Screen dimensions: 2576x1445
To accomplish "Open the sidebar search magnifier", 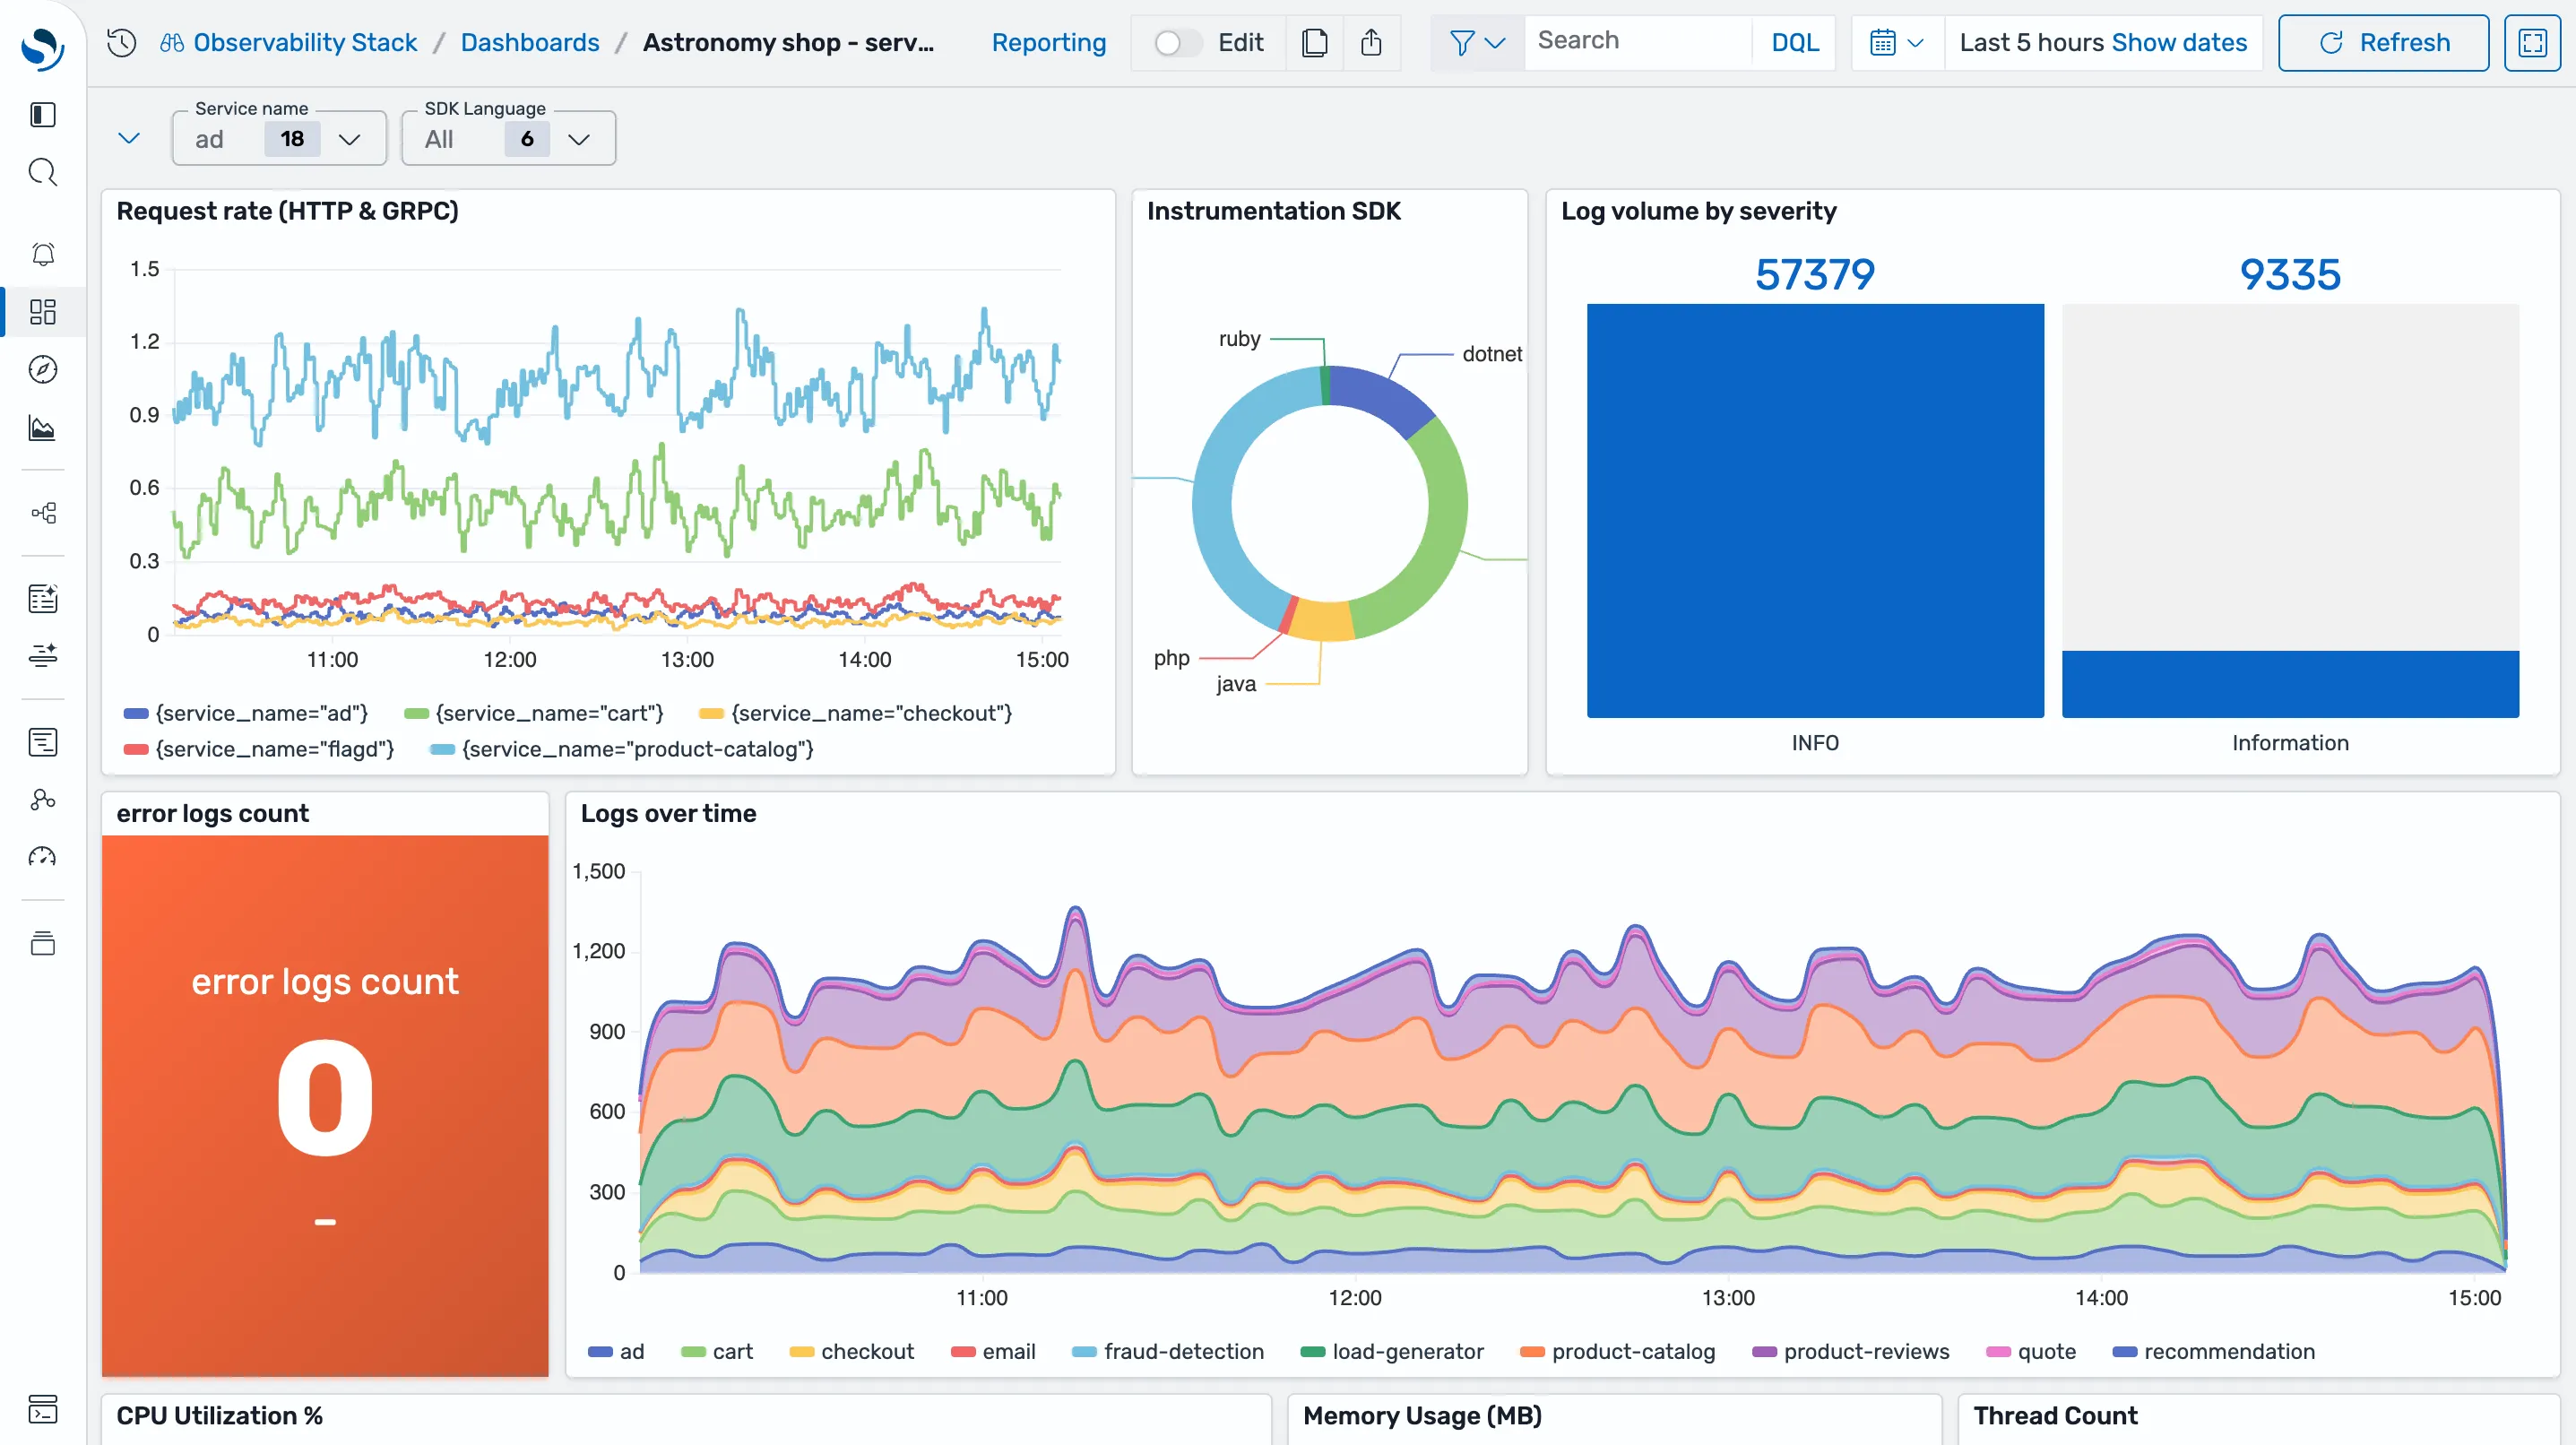I will click(x=43, y=172).
